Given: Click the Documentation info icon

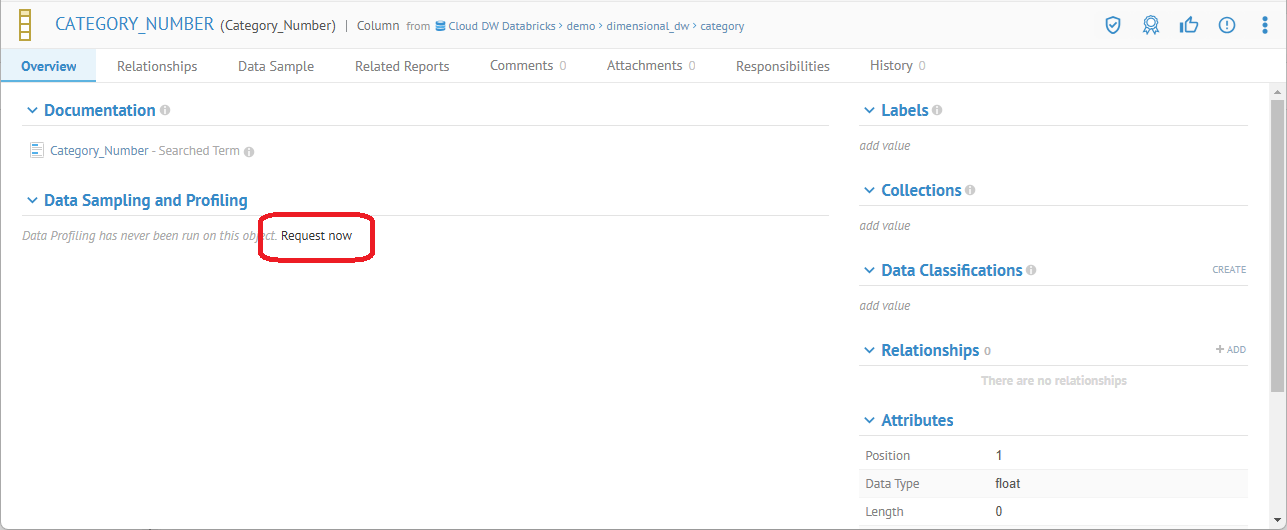Looking at the screenshot, I should (165, 110).
